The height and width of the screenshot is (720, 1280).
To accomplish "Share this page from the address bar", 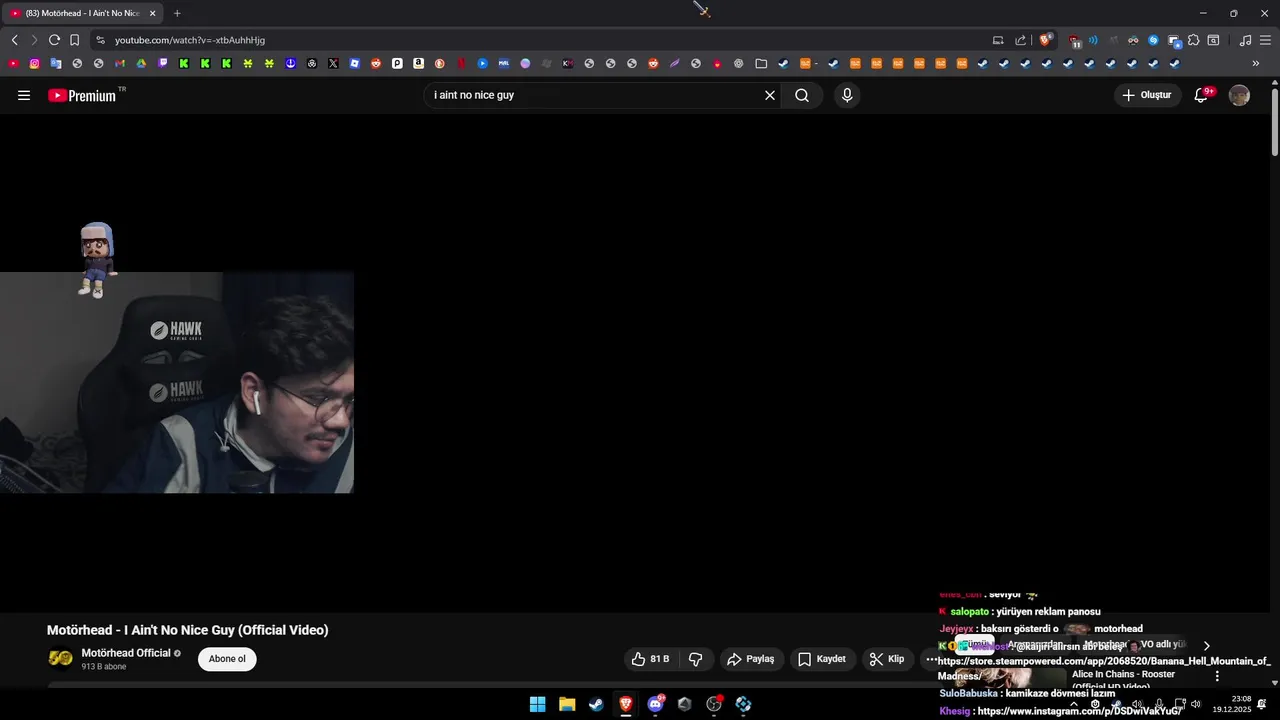I will coord(1020,40).
